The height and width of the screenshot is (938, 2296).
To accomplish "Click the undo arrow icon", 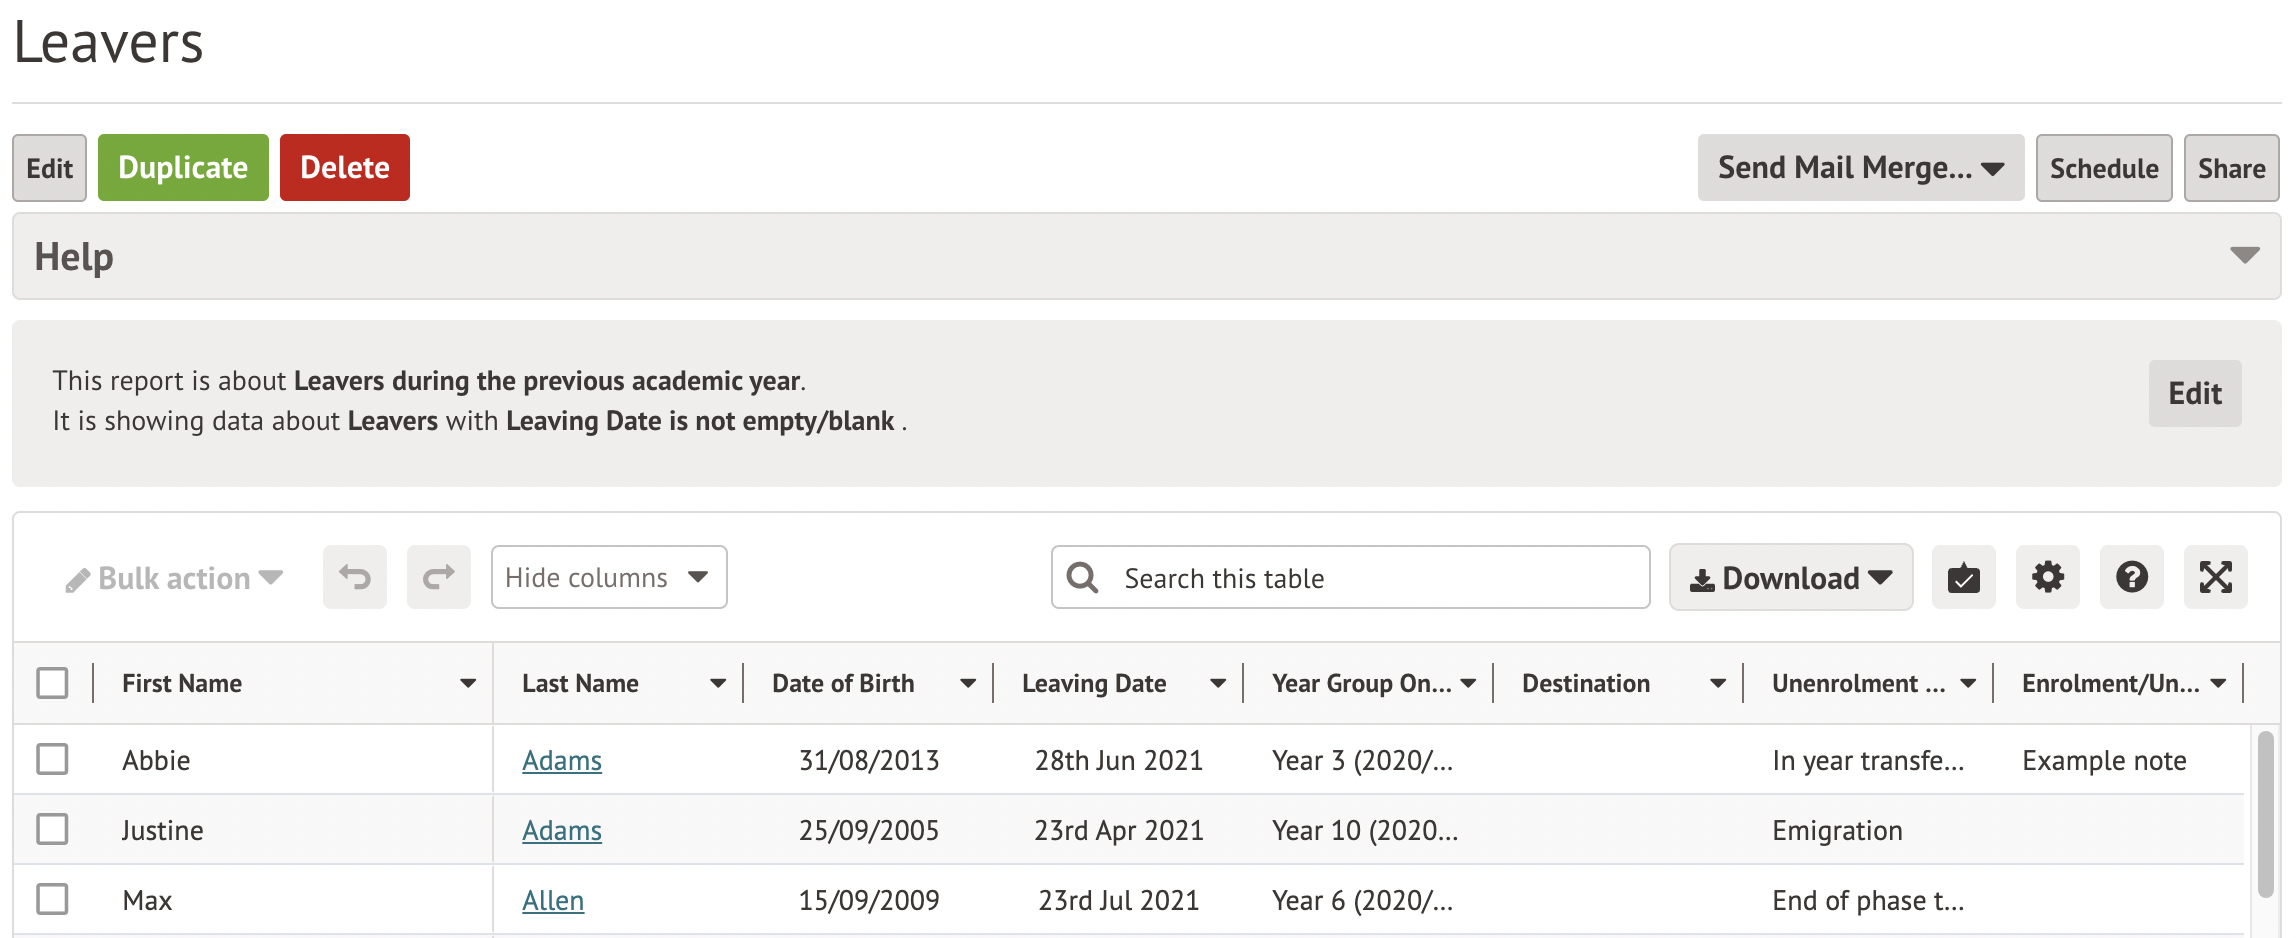I will click(354, 577).
